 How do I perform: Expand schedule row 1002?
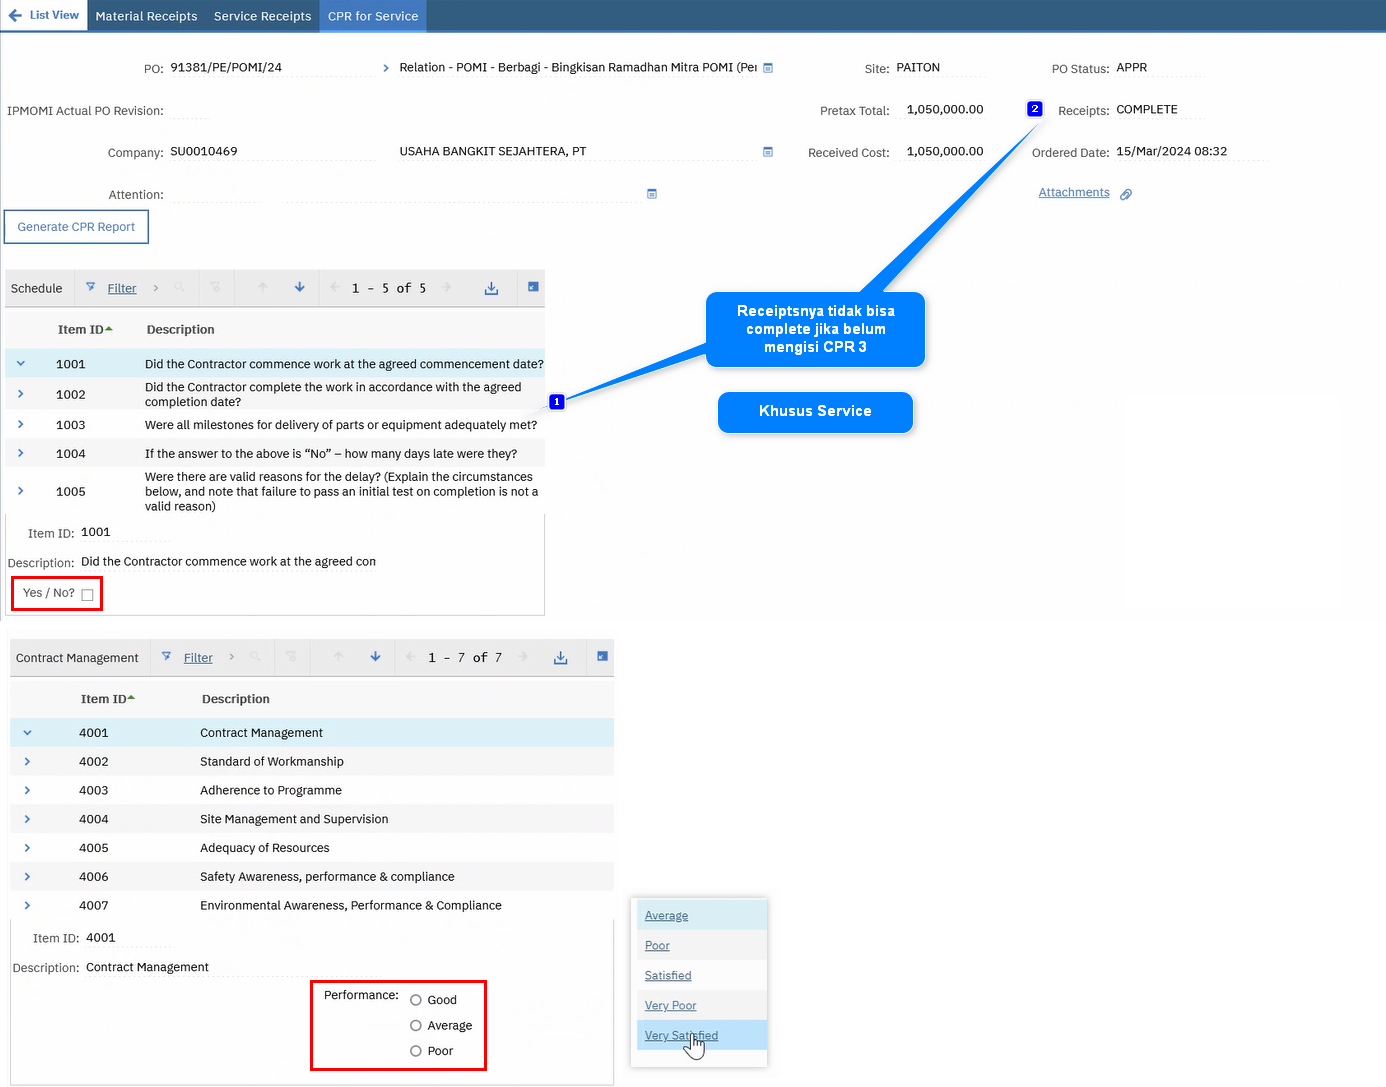(x=21, y=394)
